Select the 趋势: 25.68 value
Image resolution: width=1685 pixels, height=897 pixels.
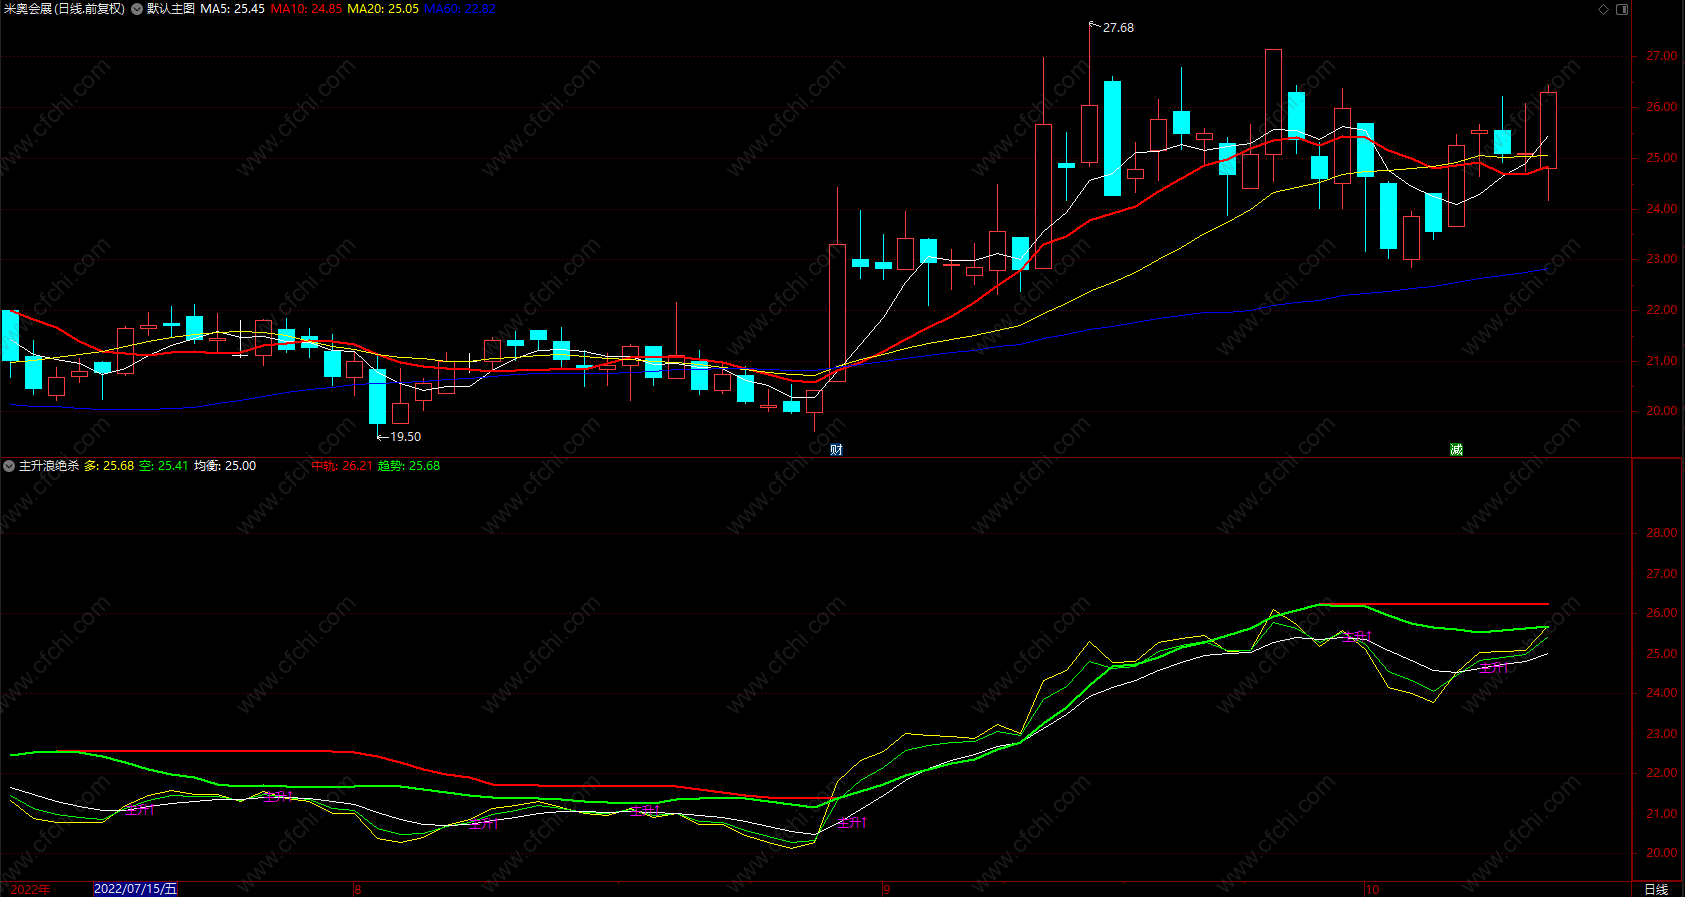(x=409, y=466)
